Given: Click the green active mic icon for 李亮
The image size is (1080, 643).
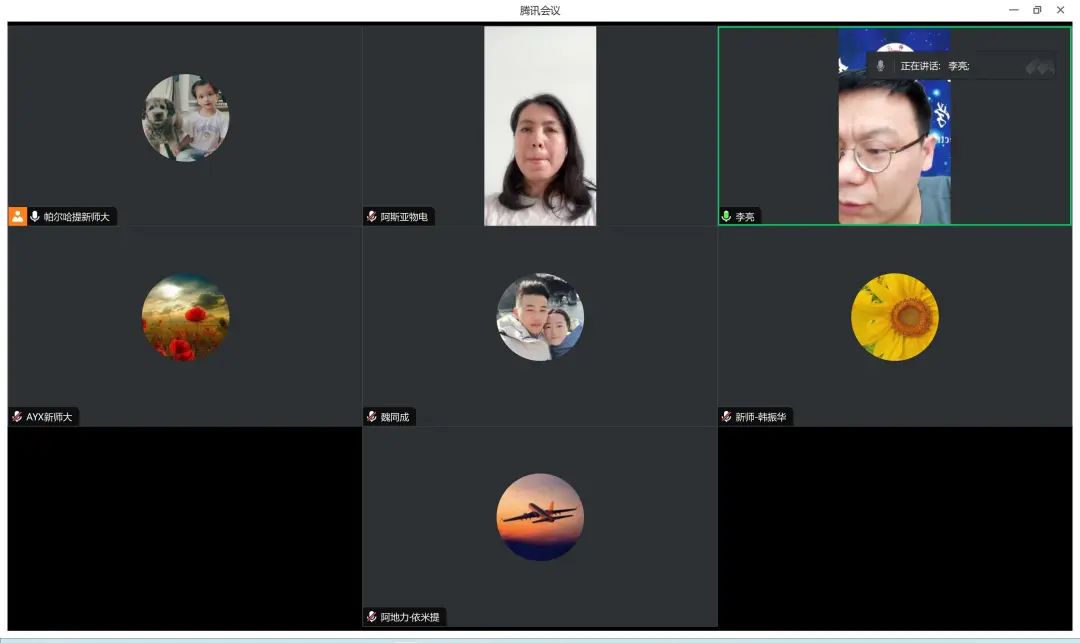Looking at the screenshot, I should 727,216.
